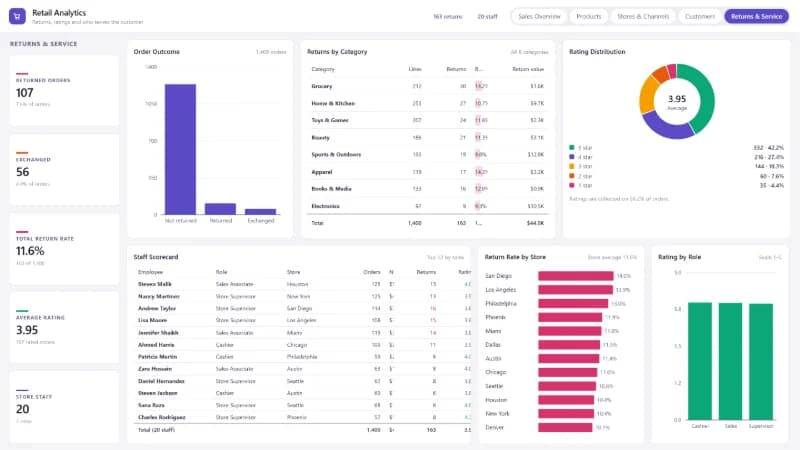Click the pink 1 star legend swatch
The image size is (800, 450).
[x=572, y=185]
